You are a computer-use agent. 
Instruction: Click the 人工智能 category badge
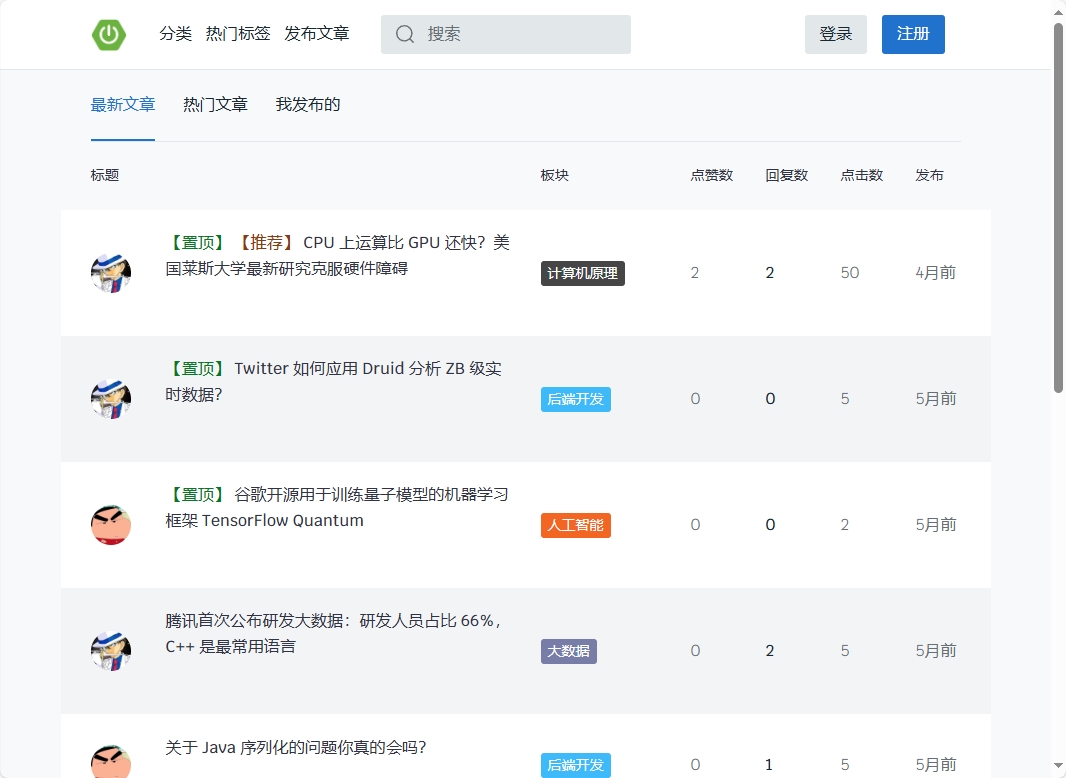pyautogui.click(x=575, y=525)
